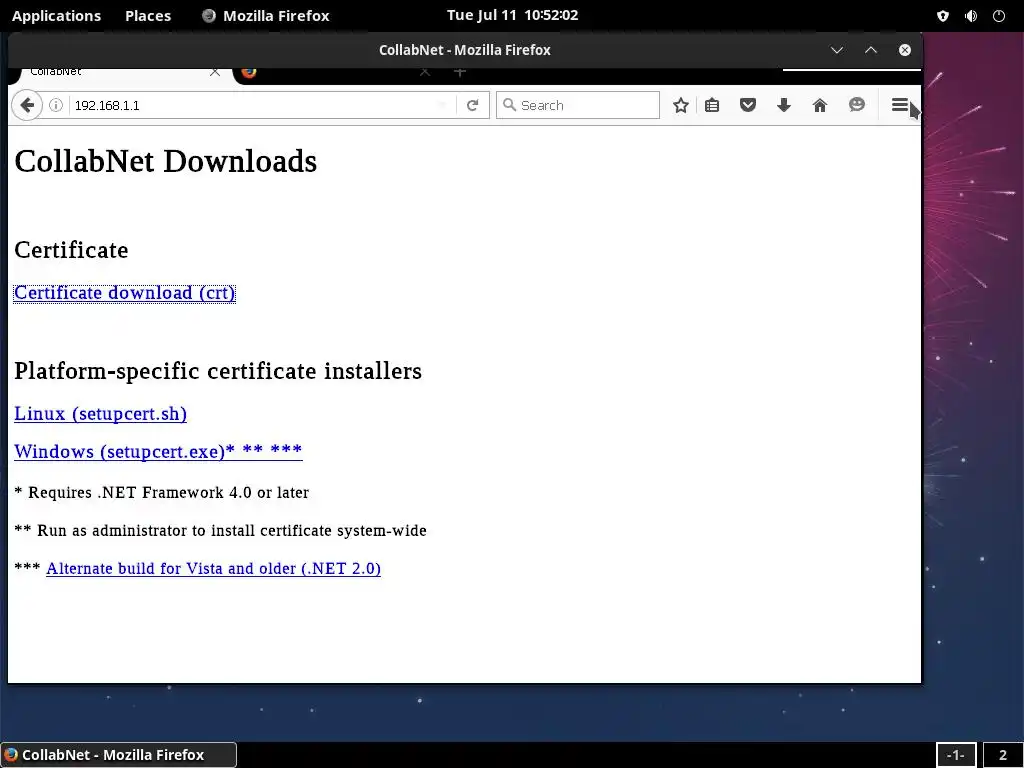Show site information icon in address bar
The height and width of the screenshot is (768, 1024).
coord(56,105)
